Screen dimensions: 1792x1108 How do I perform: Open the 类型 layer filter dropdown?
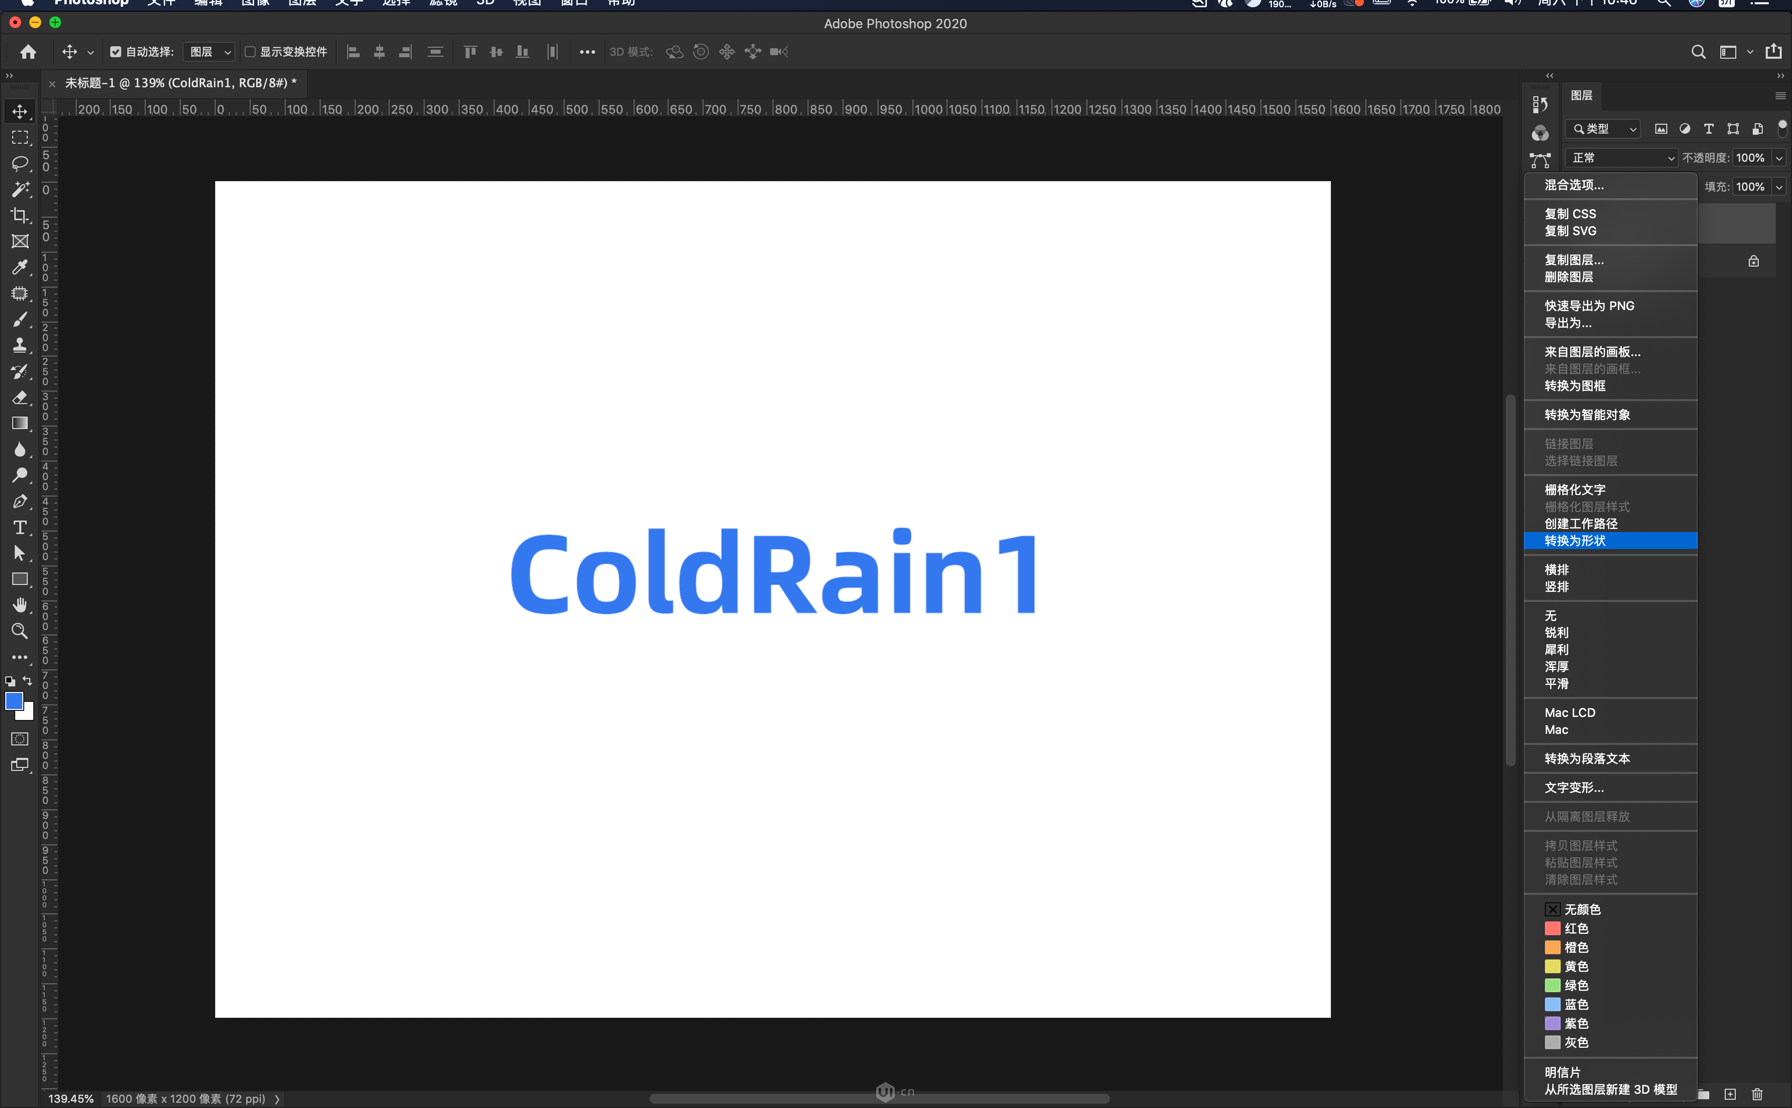click(1603, 129)
